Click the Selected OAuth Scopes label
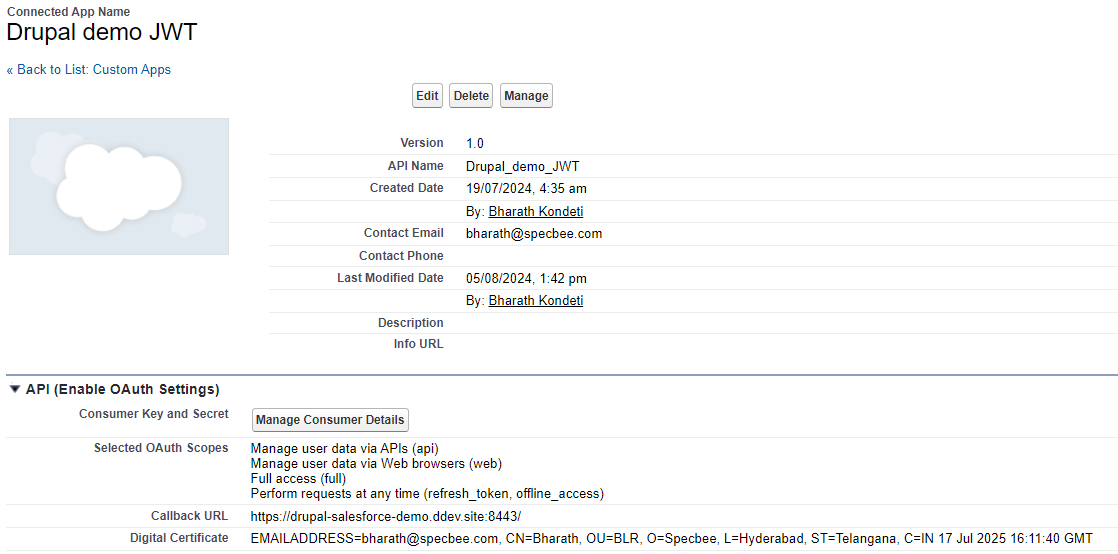Image resolution: width=1118 pixels, height=554 pixels. [161, 448]
